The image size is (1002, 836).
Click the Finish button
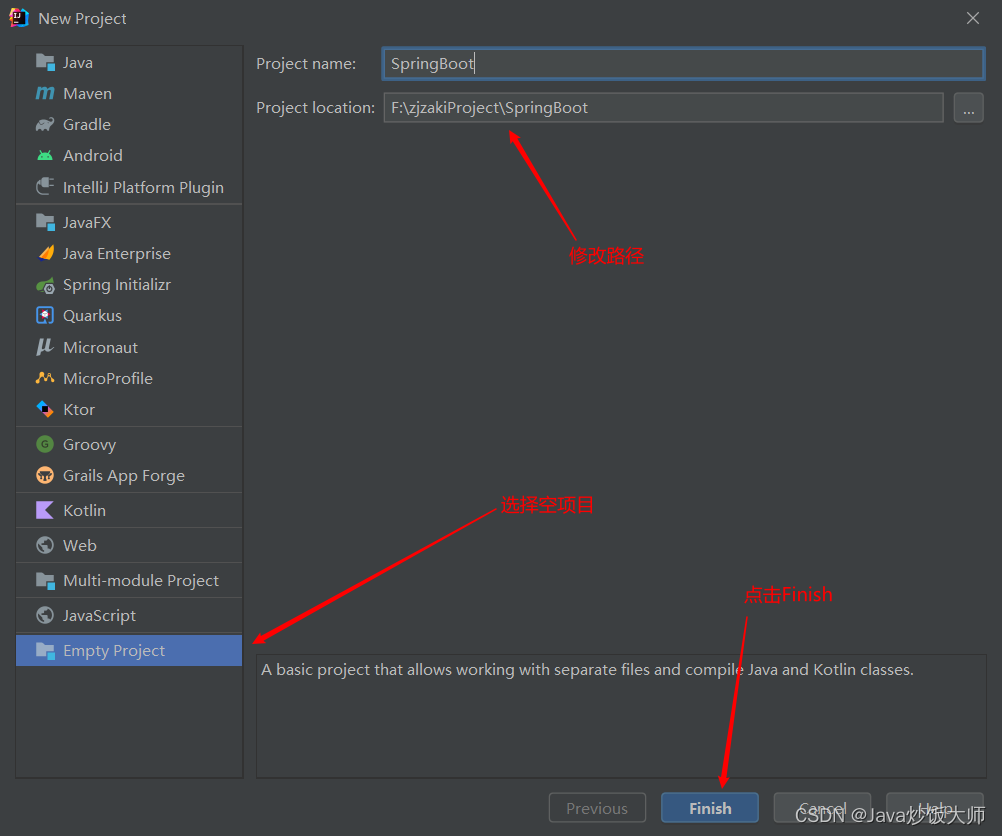710,808
